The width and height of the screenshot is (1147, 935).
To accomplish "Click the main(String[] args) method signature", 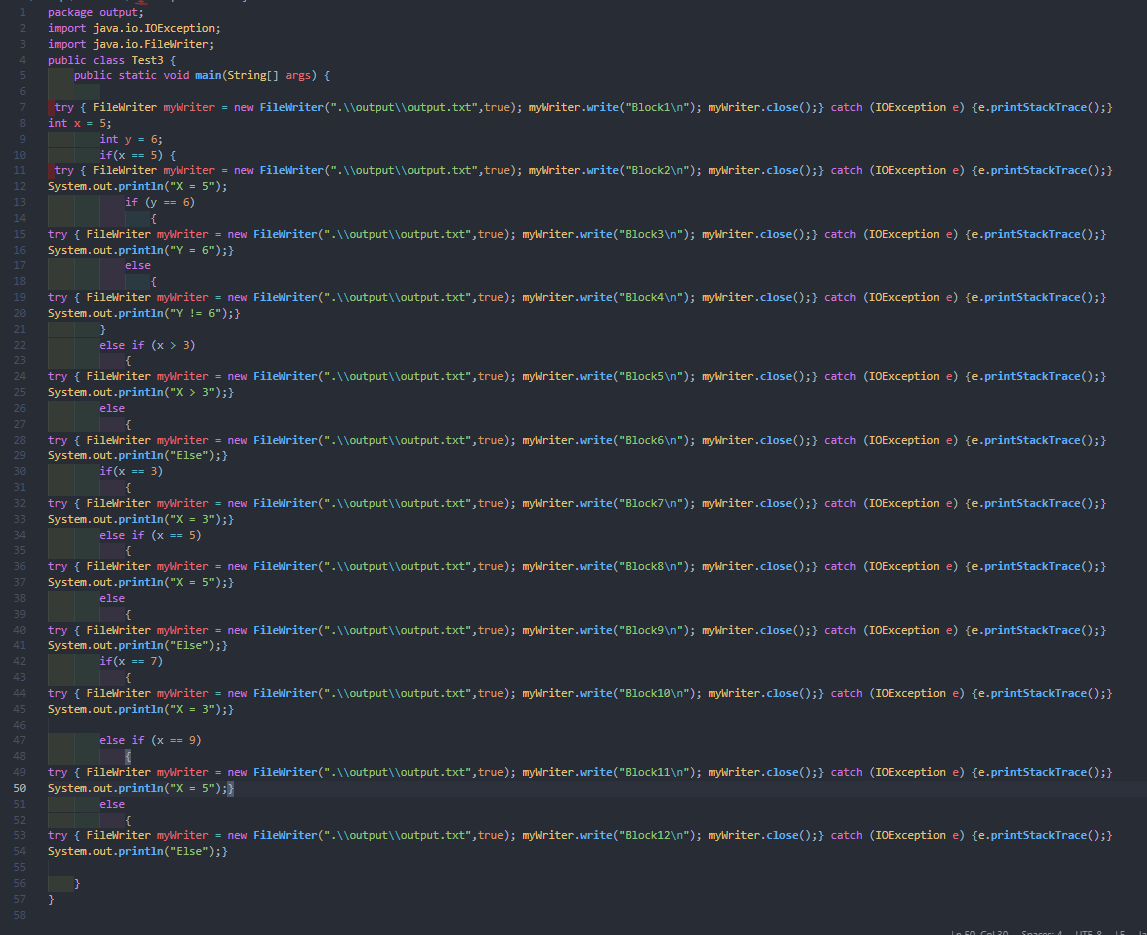I will point(201,75).
